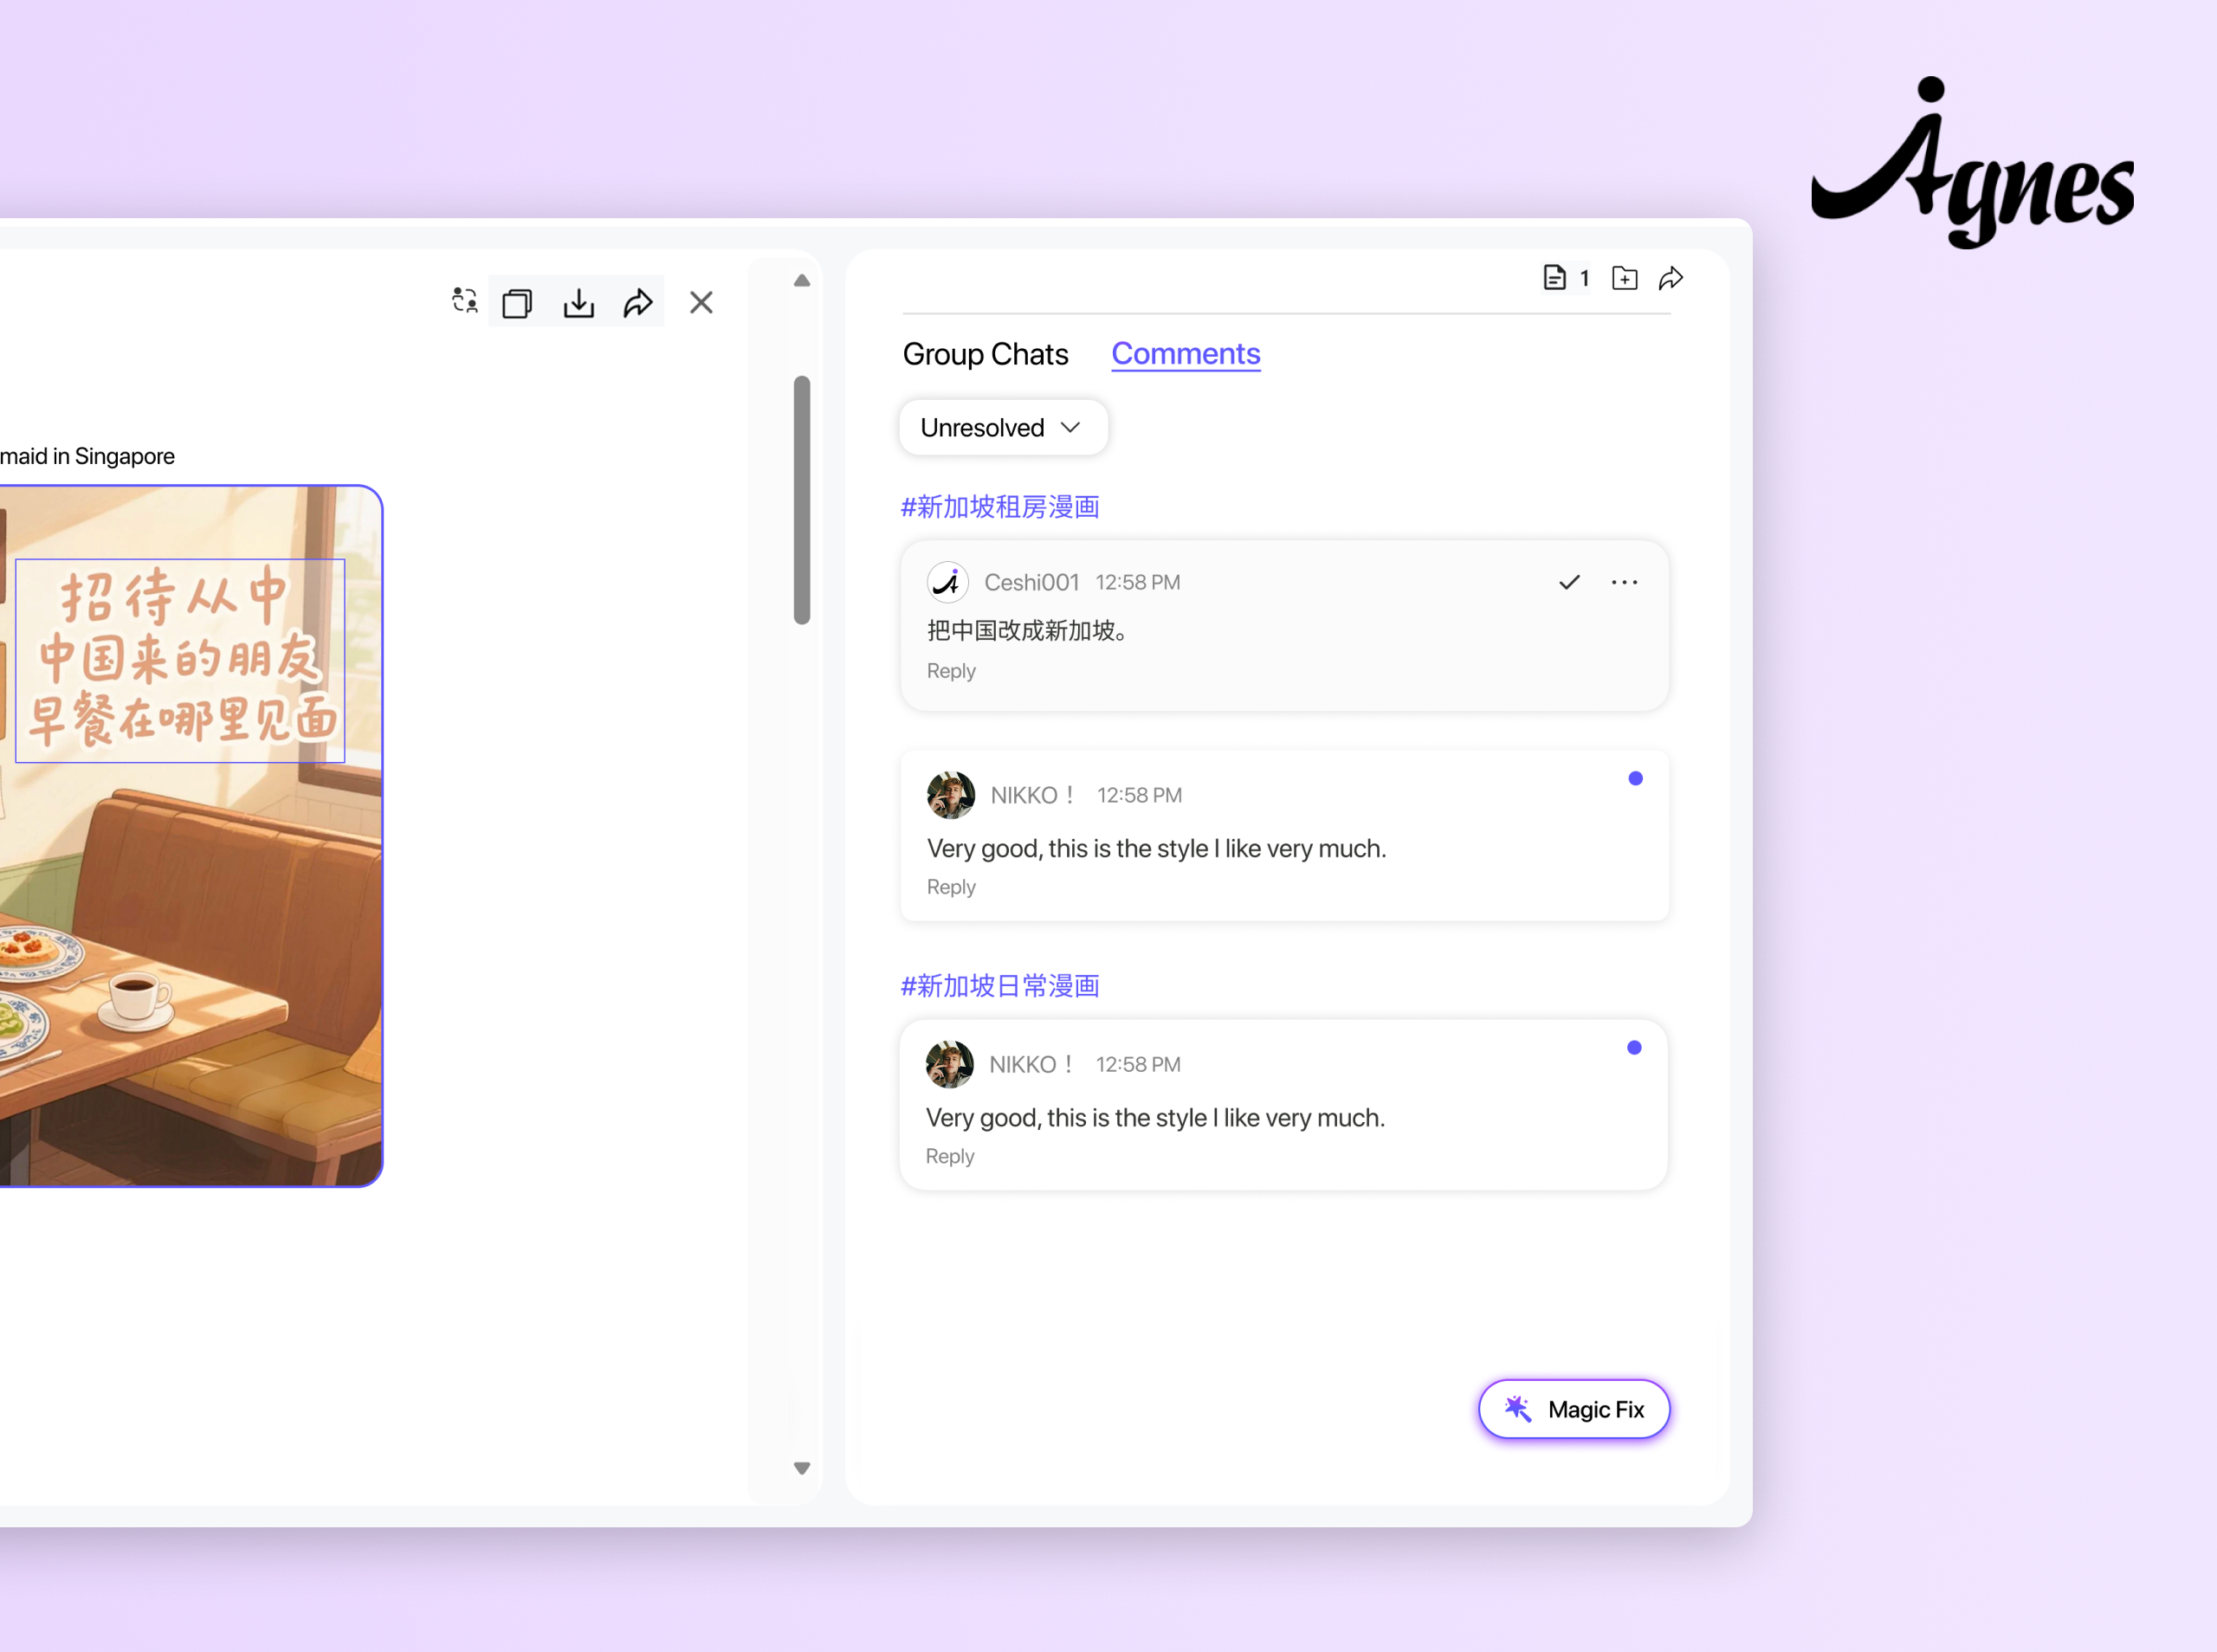Click the share arrow in the comments panel header
2217x1652 pixels.
pos(1671,278)
